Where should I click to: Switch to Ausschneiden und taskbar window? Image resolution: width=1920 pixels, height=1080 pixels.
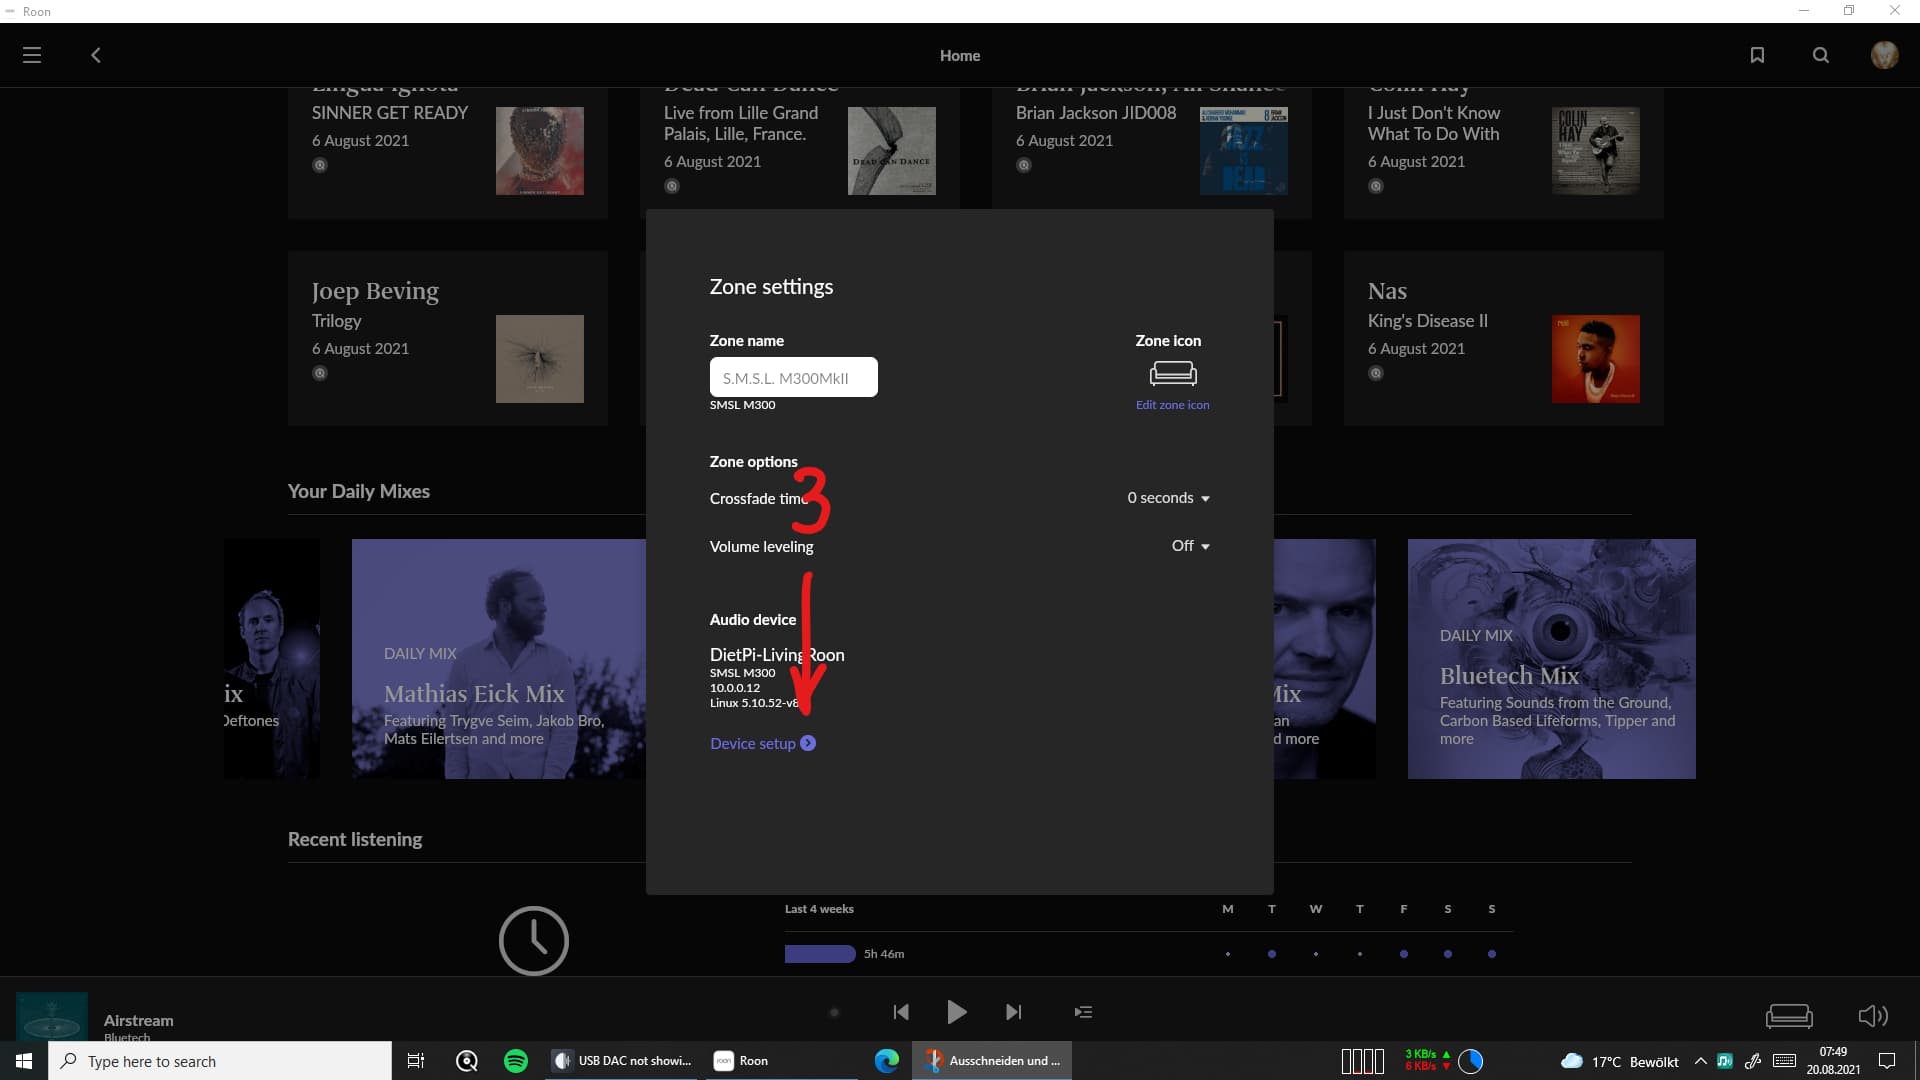(992, 1061)
